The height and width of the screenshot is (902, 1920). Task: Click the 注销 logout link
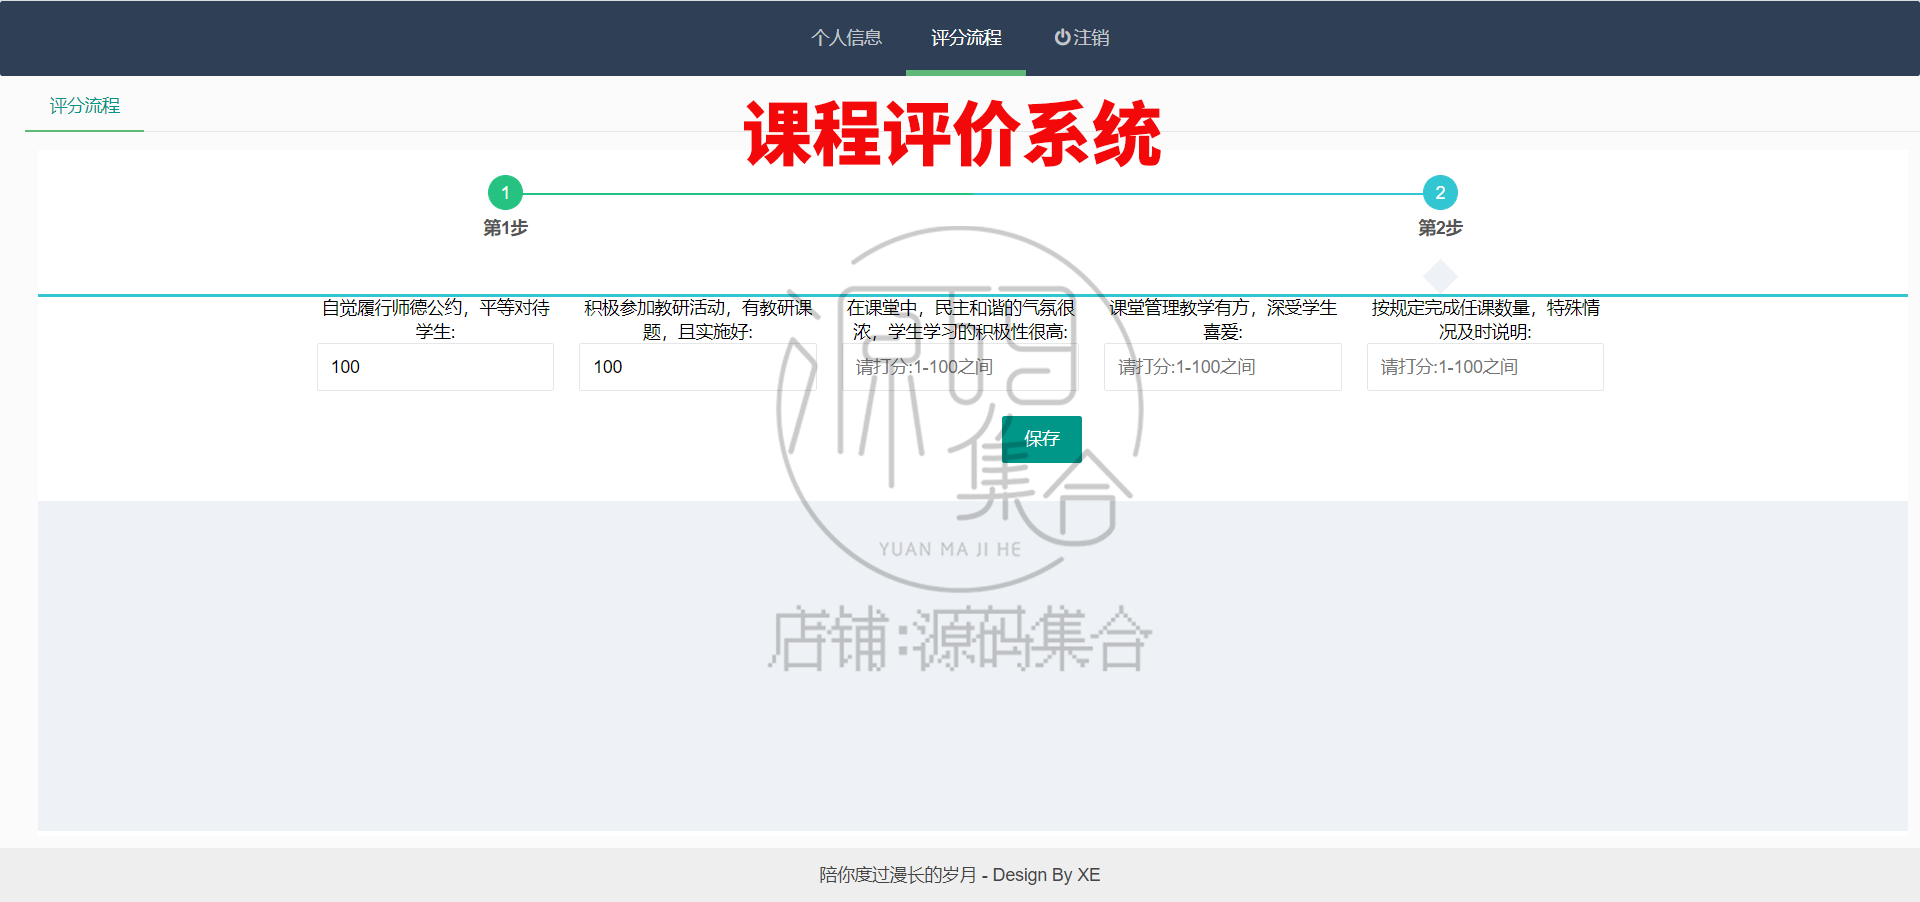[1082, 38]
